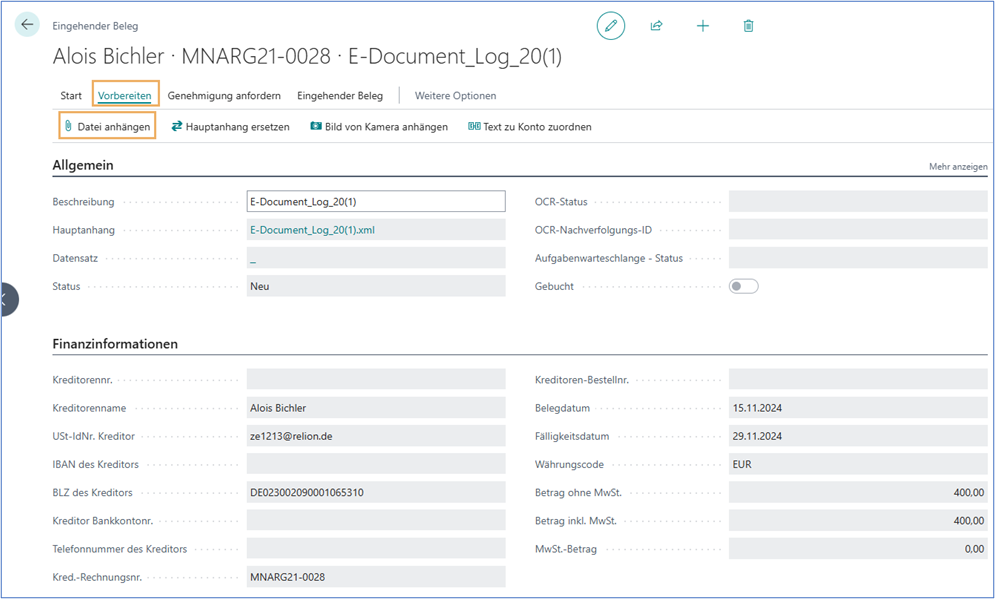995x599 pixels.
Task: Attach a file via Datei anhängen
Action: tap(106, 127)
